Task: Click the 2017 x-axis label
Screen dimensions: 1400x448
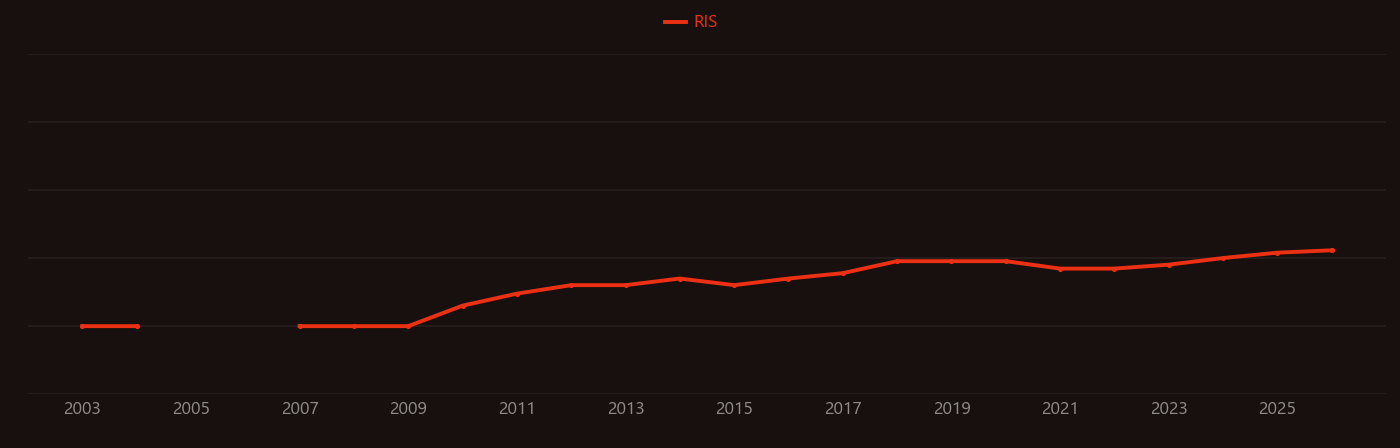Action: click(x=843, y=409)
